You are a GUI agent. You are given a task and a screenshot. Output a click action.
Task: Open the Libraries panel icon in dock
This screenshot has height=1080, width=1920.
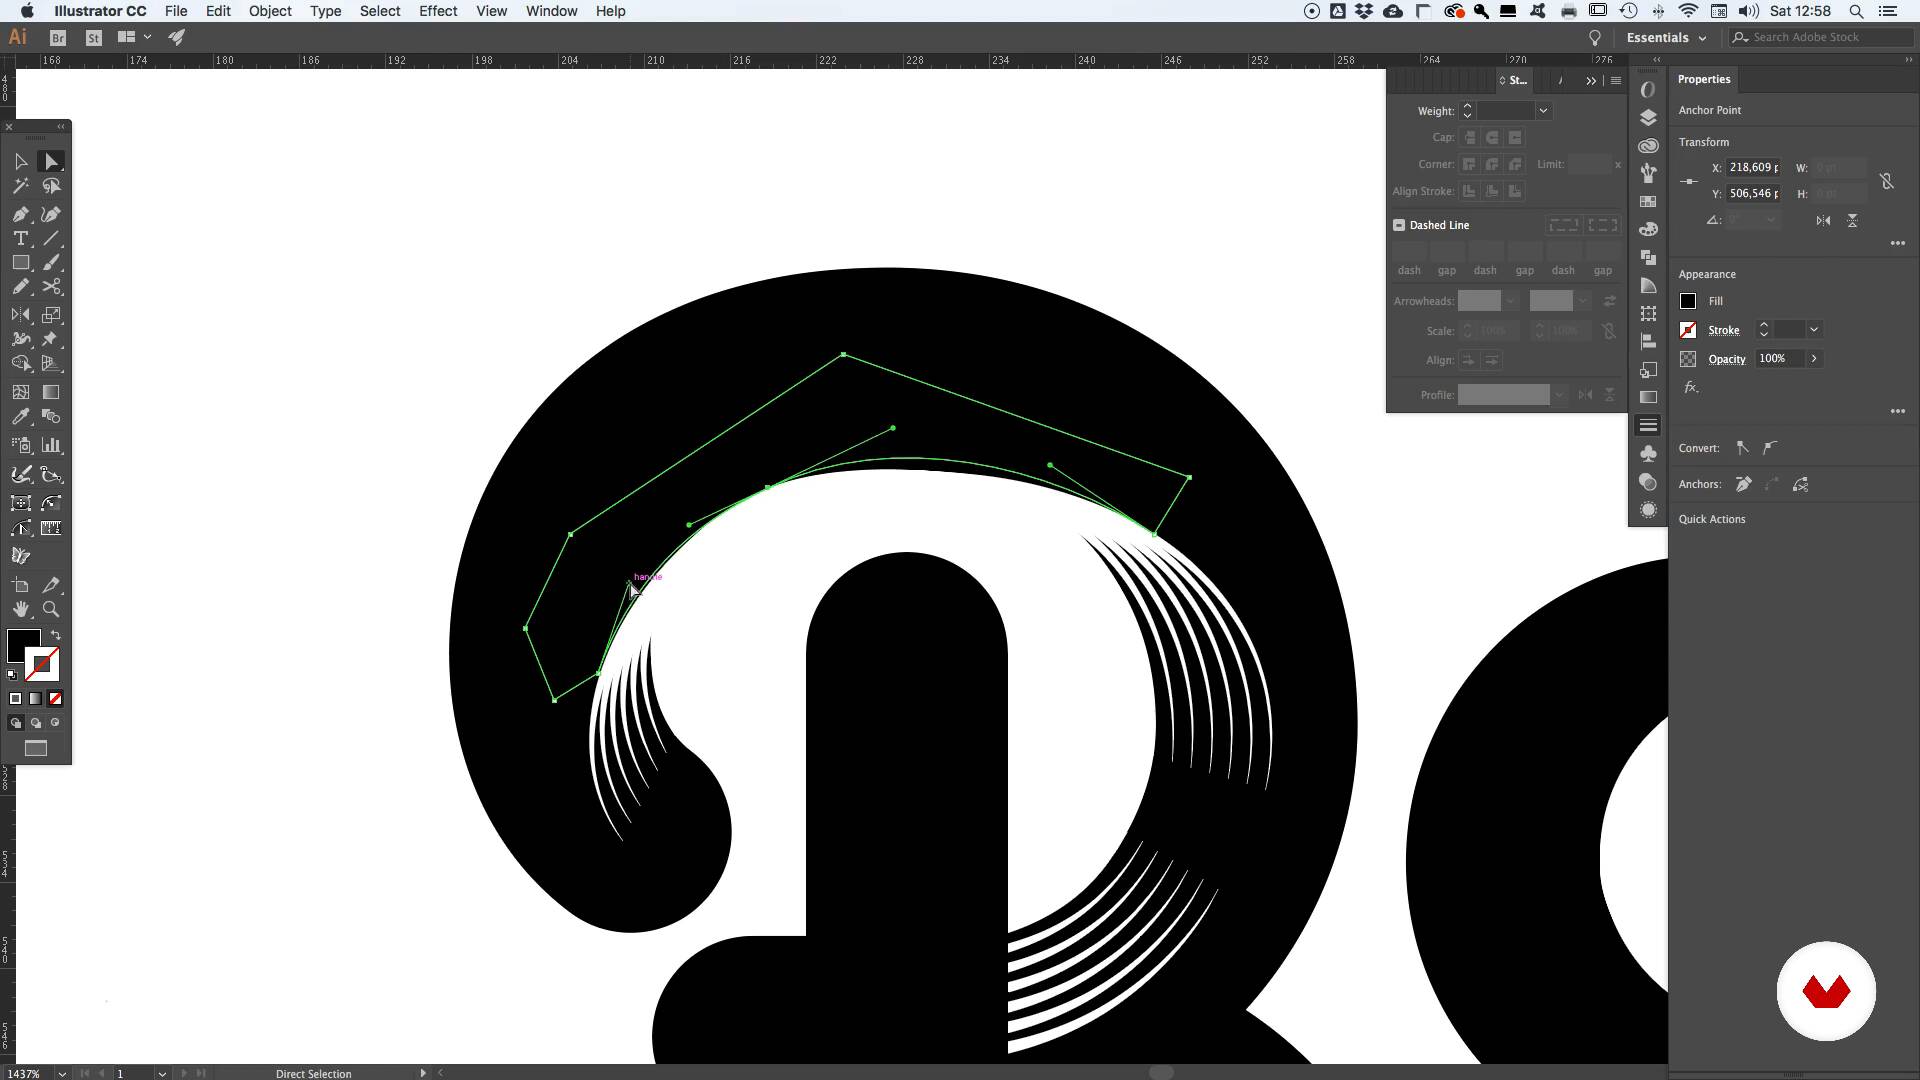point(1648,145)
